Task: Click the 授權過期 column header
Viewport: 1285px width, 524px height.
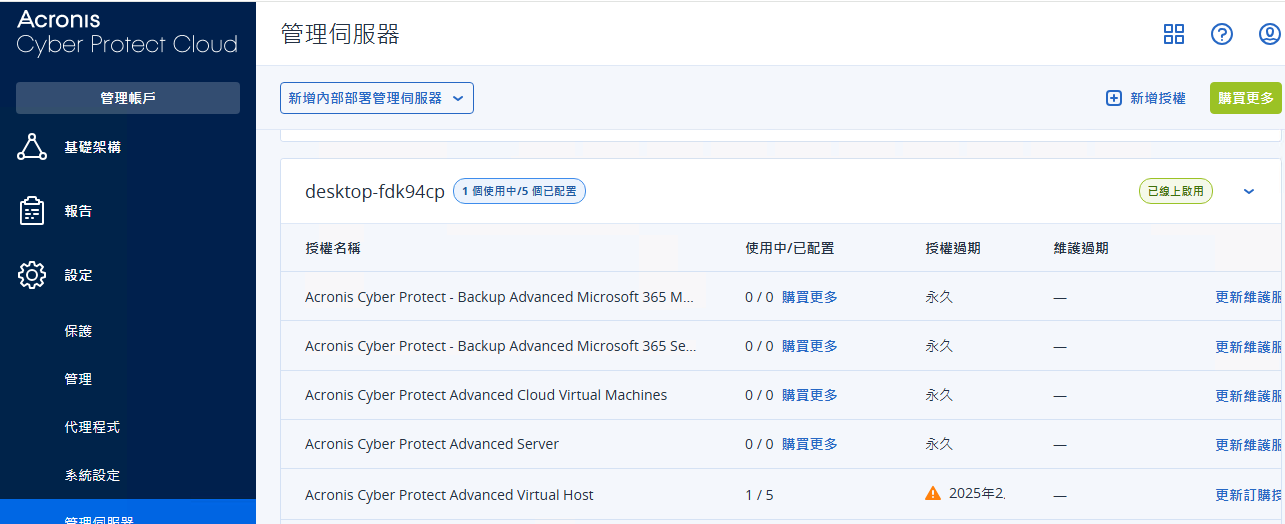Action: [953, 248]
